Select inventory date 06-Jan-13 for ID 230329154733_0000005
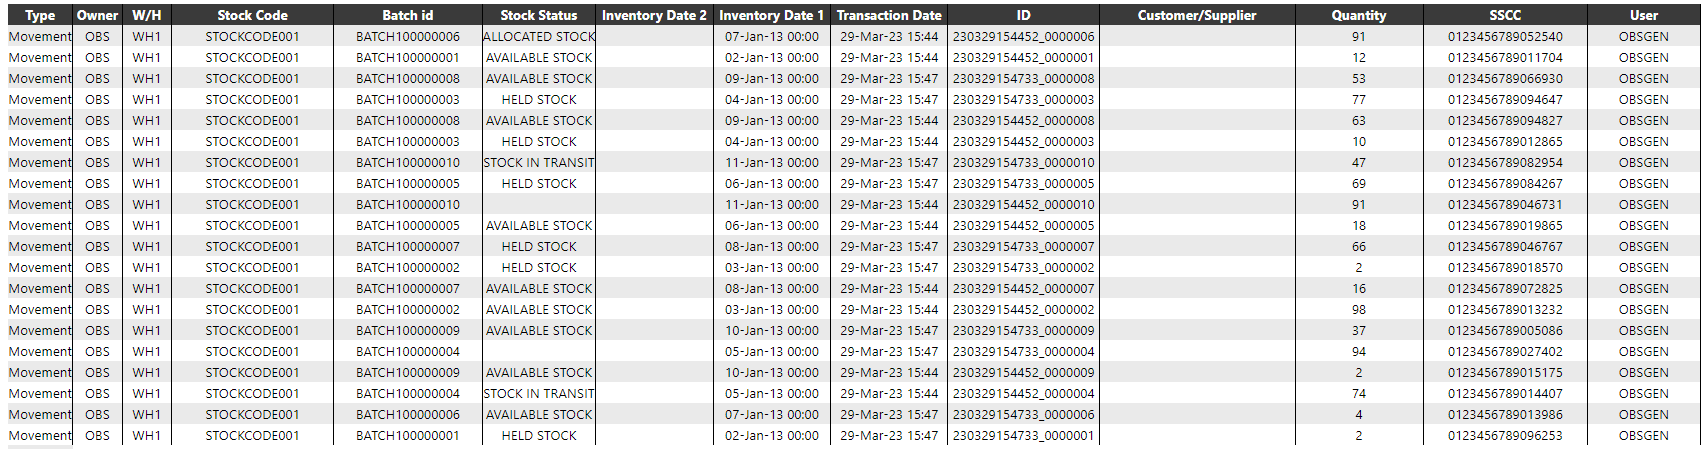1707x459 pixels. tap(772, 184)
